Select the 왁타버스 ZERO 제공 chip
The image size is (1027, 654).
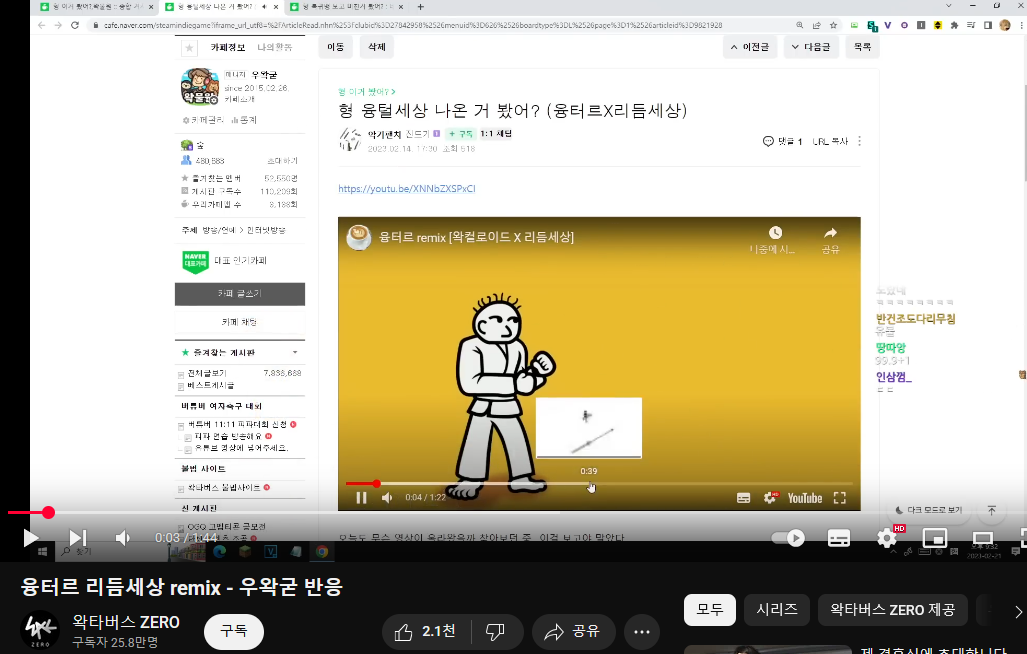[892, 609]
